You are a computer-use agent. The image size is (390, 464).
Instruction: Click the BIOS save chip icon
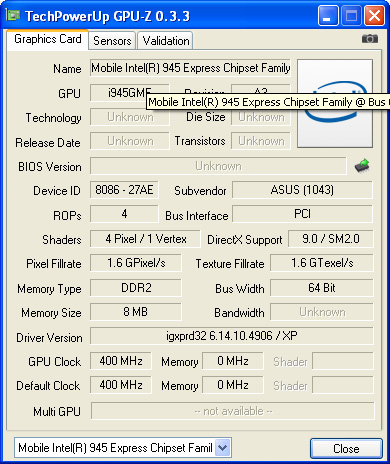click(x=362, y=166)
